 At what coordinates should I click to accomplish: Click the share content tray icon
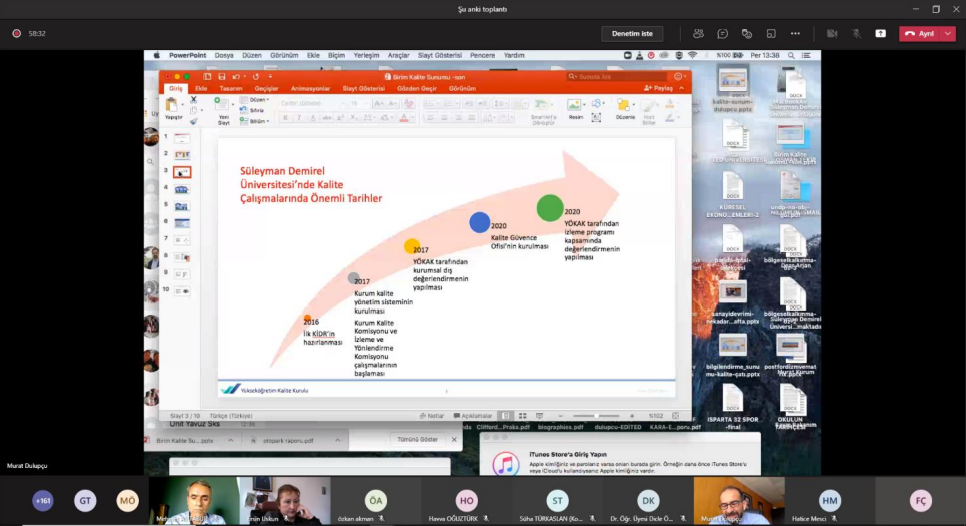880,33
